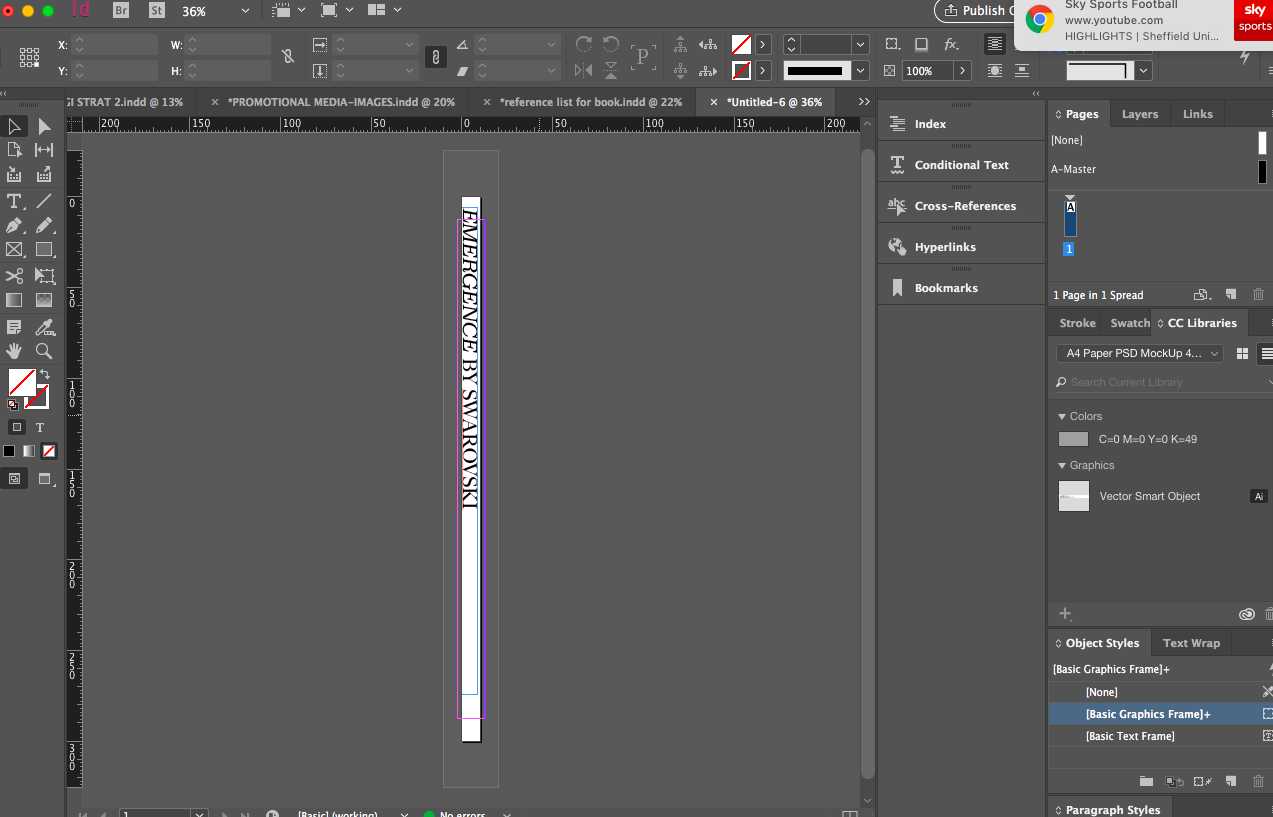Click the fill color box in toolbox
The width and height of the screenshot is (1273, 817).
[x=21, y=382]
